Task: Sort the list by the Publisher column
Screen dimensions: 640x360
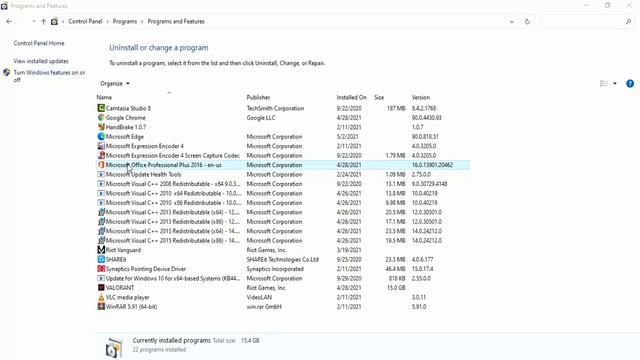Action: click(258, 98)
